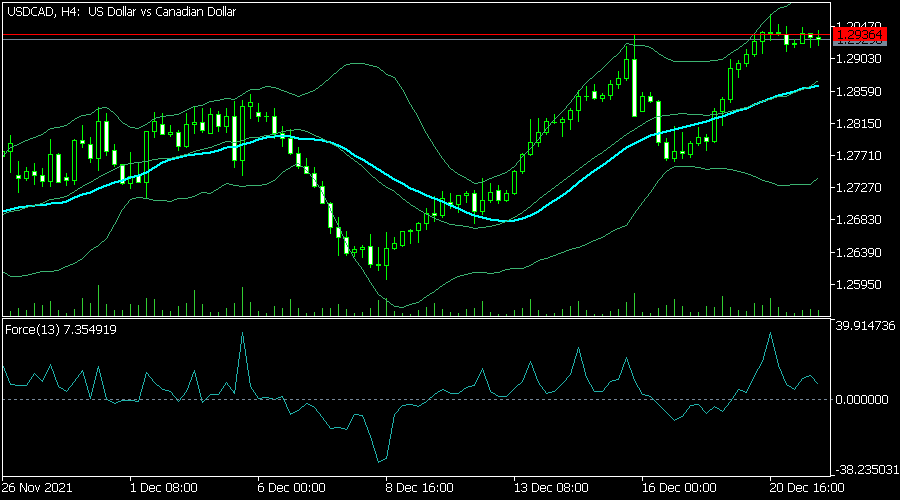900x500 pixels.
Task: Click the 39.914736 indicator scale maximum
Action: coord(866,325)
